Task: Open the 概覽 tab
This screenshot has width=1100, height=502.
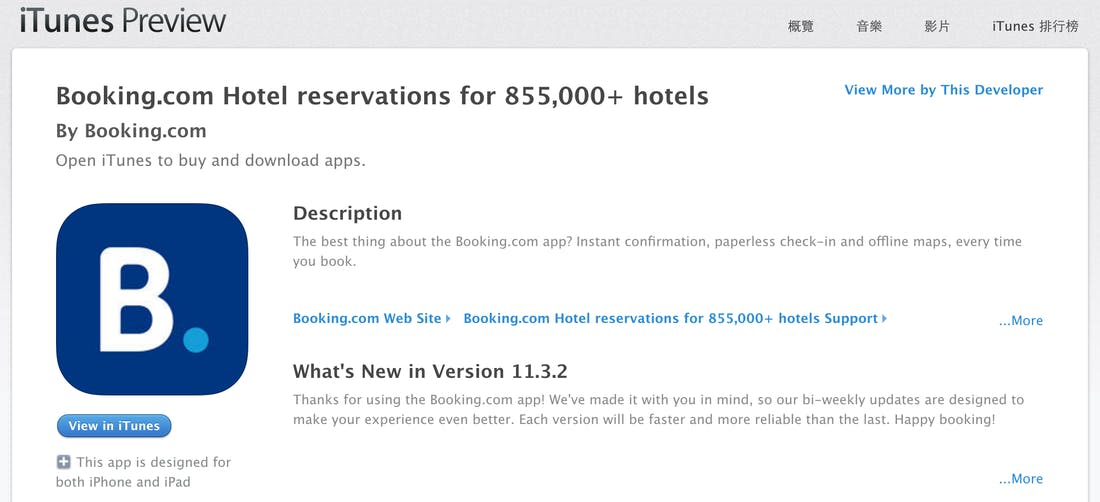Action: (801, 27)
